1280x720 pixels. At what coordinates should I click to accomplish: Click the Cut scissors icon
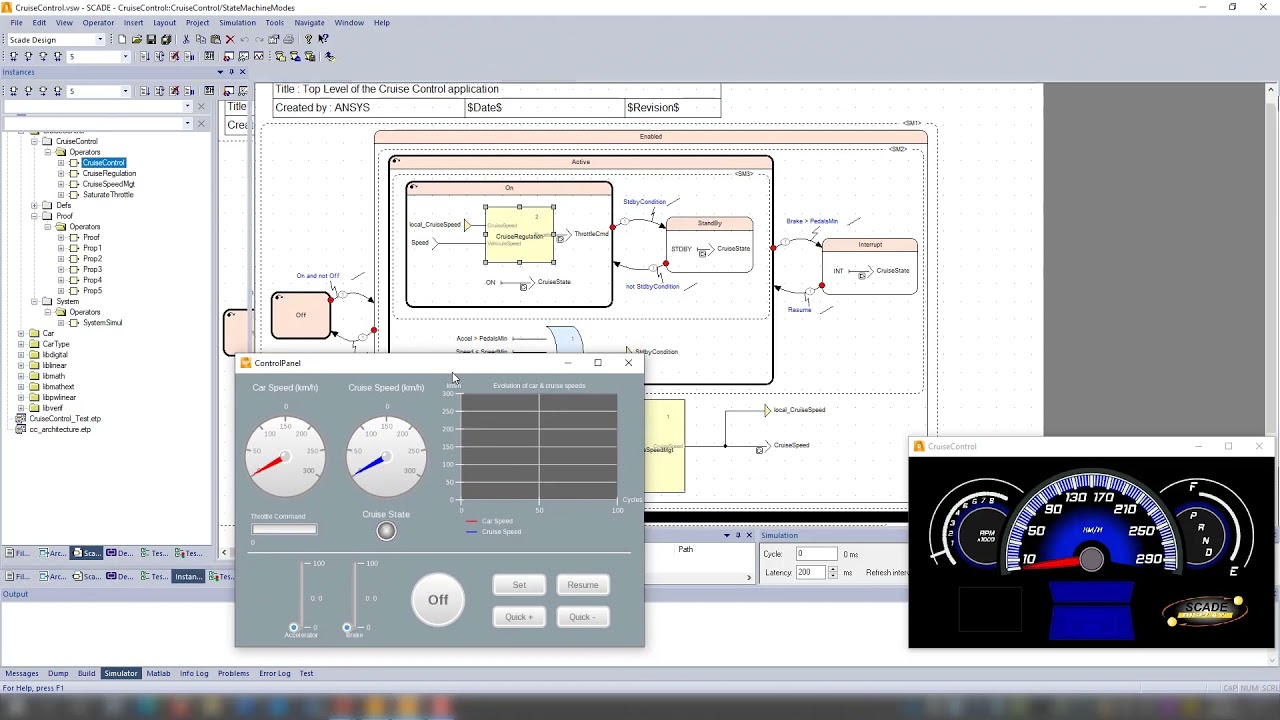186,39
